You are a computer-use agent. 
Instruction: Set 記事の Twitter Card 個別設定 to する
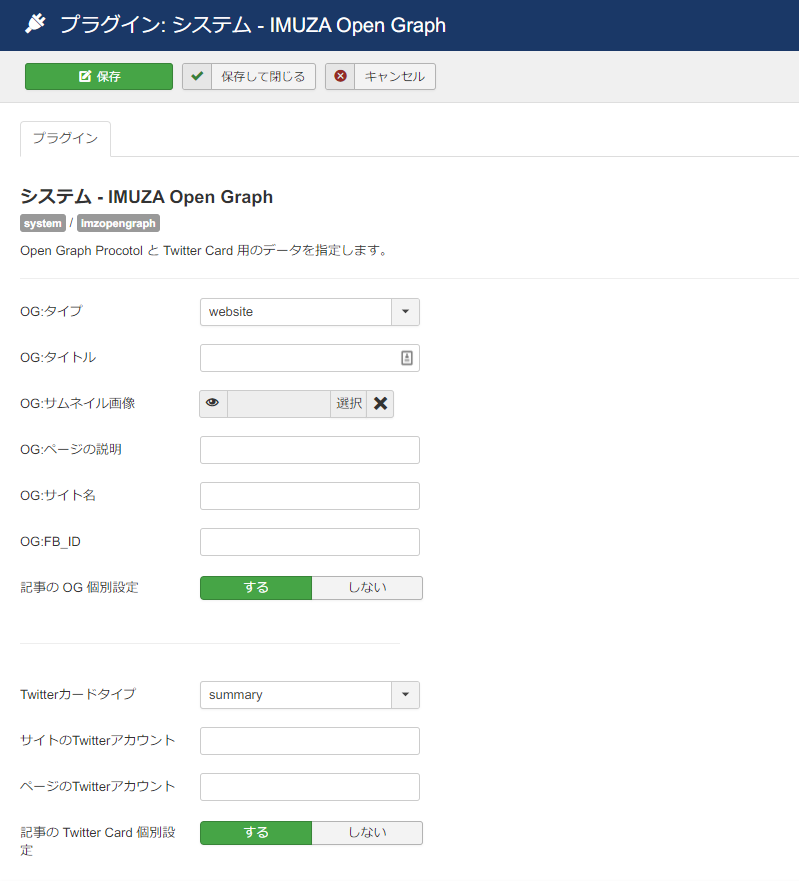coord(256,833)
